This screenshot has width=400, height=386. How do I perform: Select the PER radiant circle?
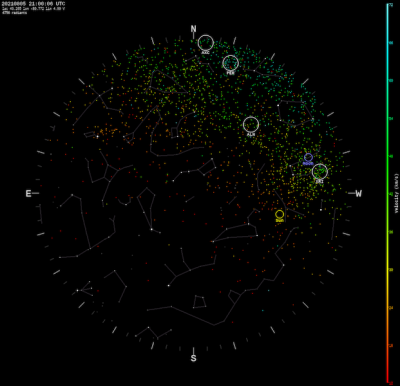pos(231,63)
